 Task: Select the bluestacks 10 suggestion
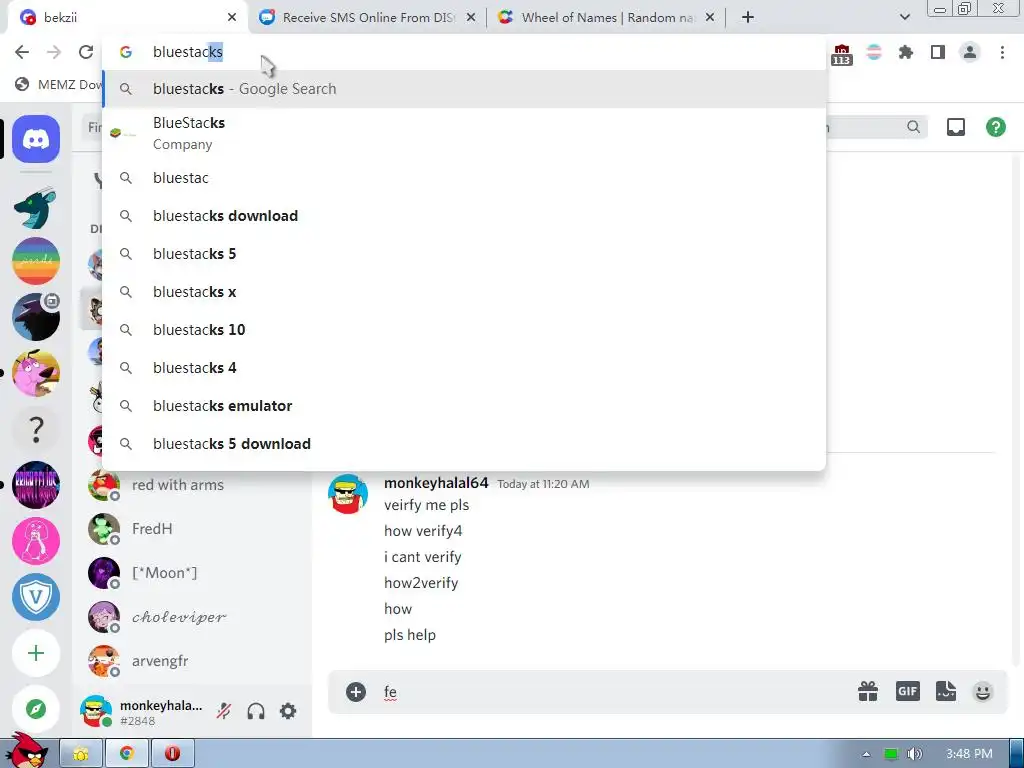[x=464, y=329]
